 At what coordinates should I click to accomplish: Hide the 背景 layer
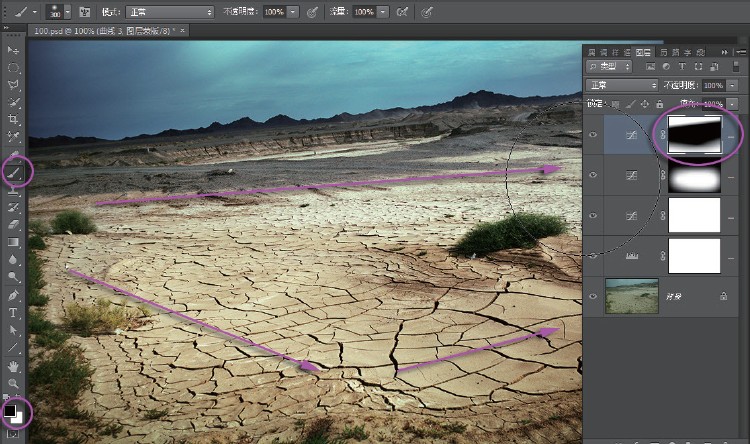click(x=593, y=296)
